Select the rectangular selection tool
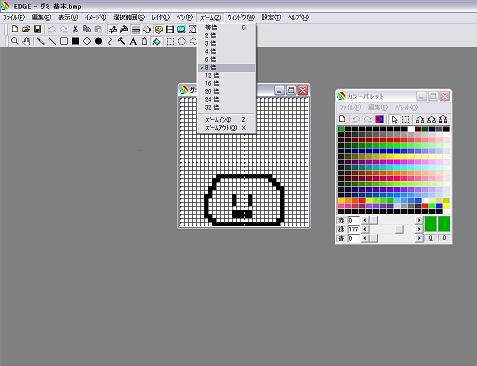 pos(170,41)
